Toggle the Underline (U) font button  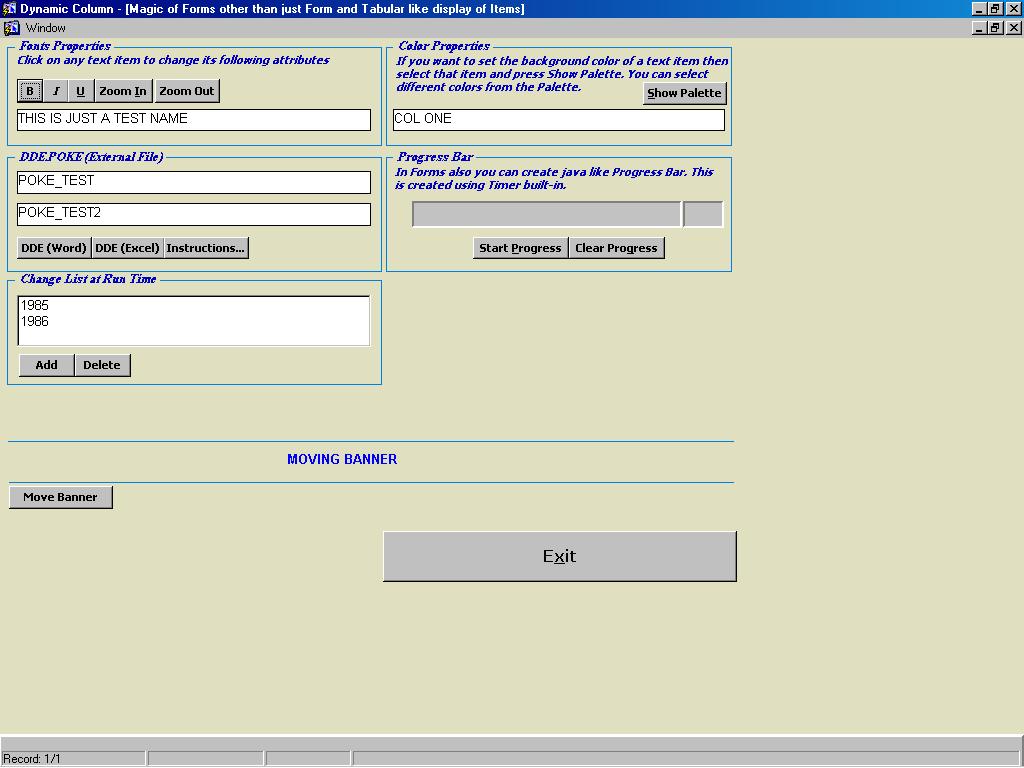coord(81,91)
